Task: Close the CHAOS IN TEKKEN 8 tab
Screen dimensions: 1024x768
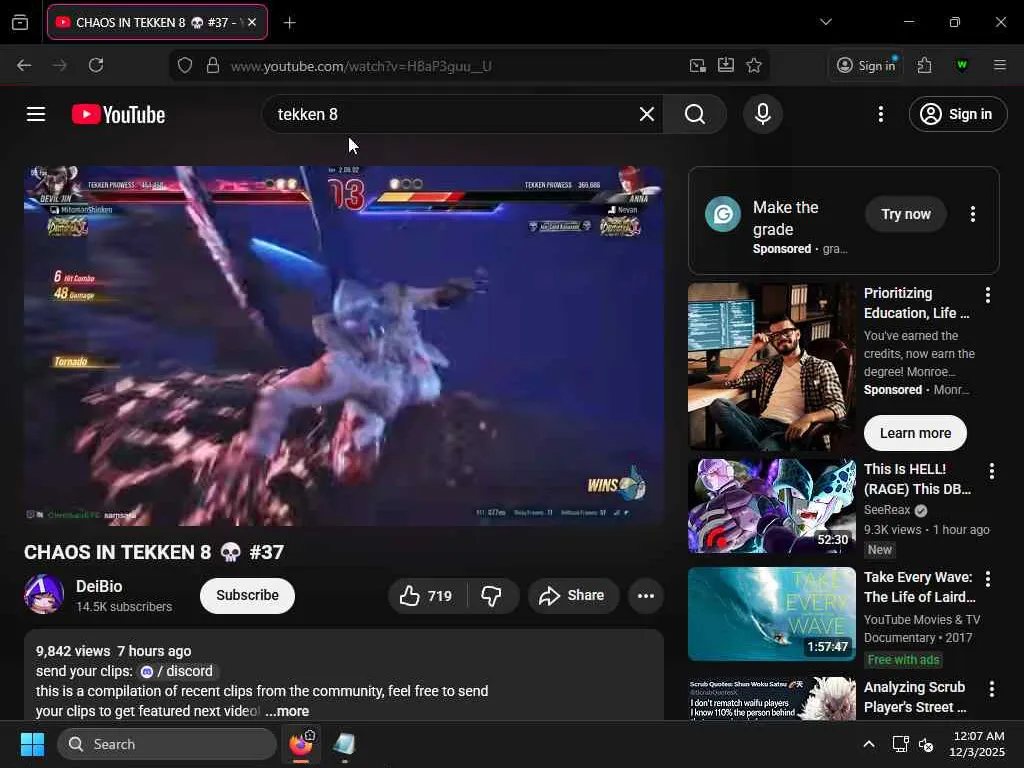Action: 252,22
